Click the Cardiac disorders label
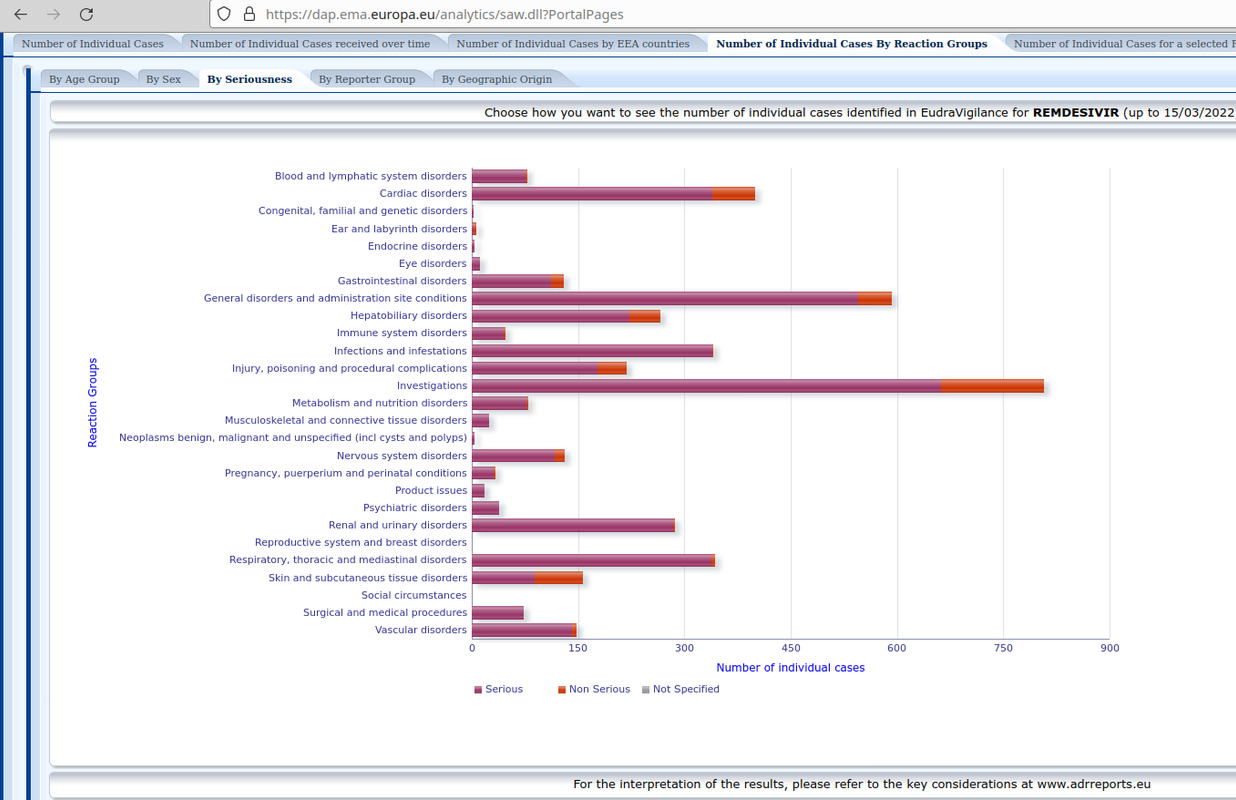Viewport: 1236px width, 800px height. [423, 193]
